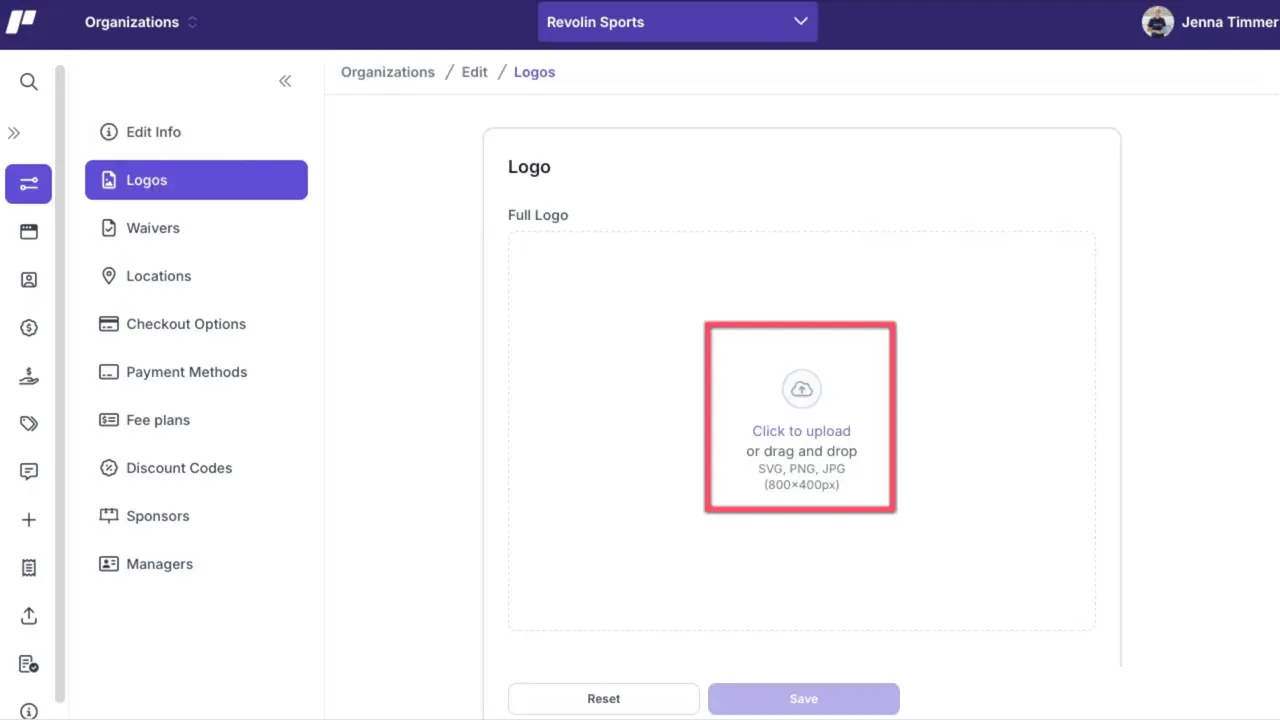Image resolution: width=1280 pixels, height=720 pixels.
Task: Expand the Organizations menu chevron
Action: (x=192, y=22)
